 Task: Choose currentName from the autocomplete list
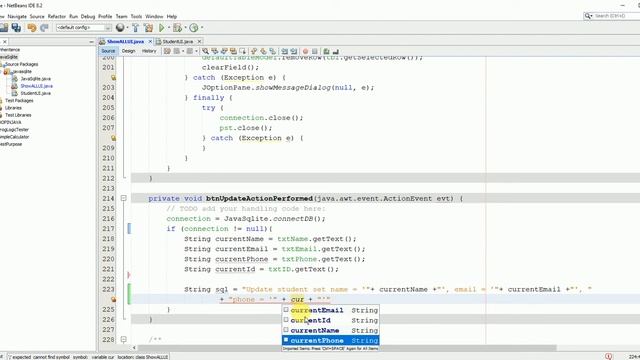point(331,331)
